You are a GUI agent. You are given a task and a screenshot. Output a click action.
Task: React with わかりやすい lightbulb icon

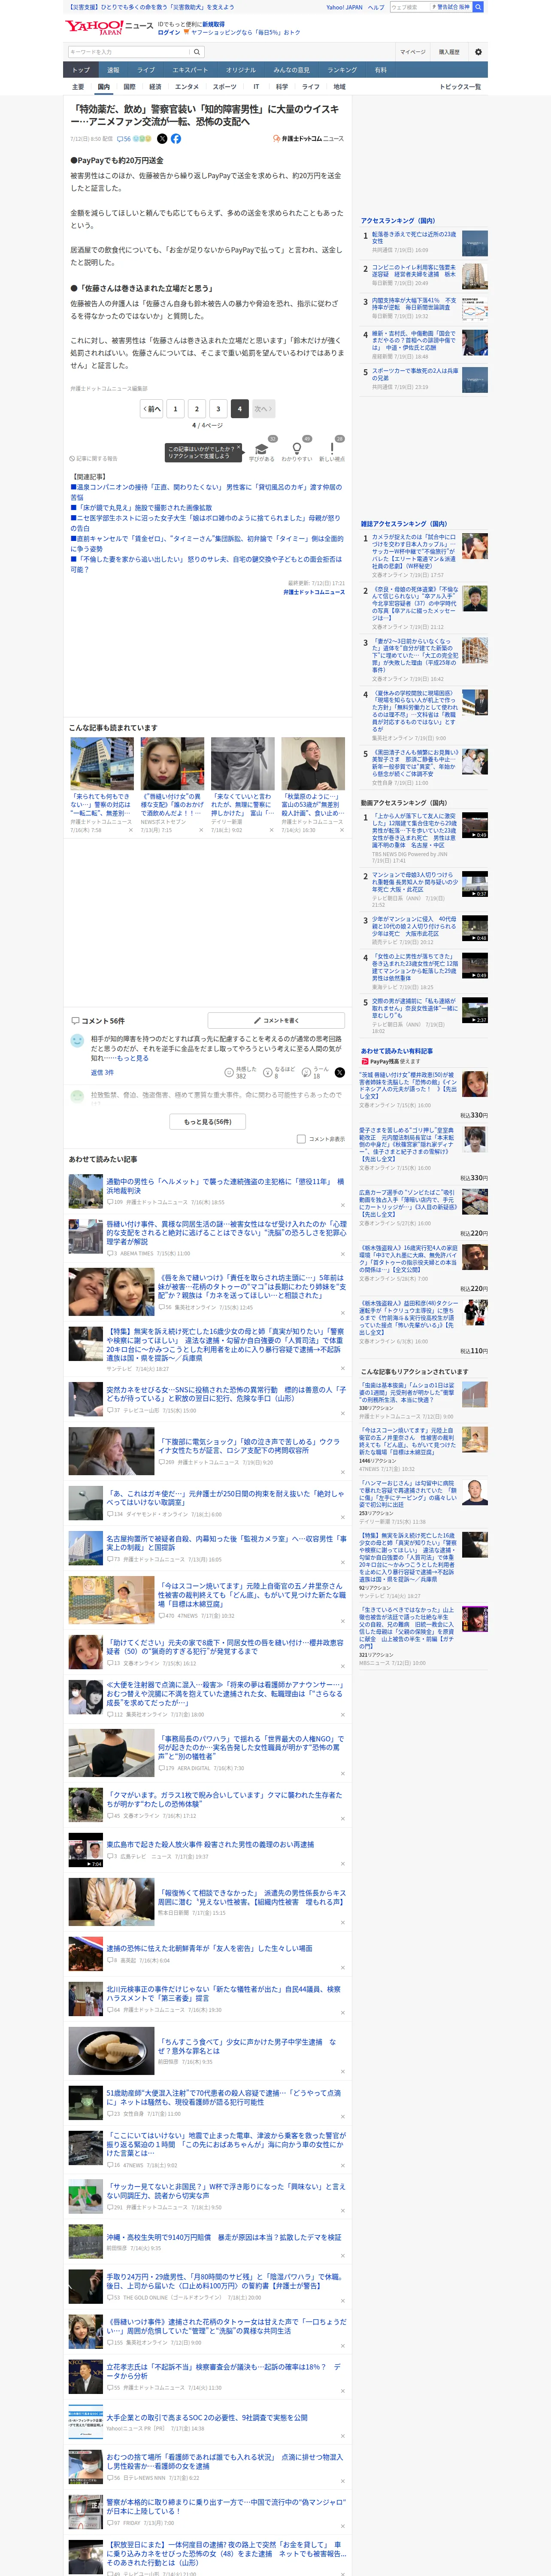click(x=297, y=449)
